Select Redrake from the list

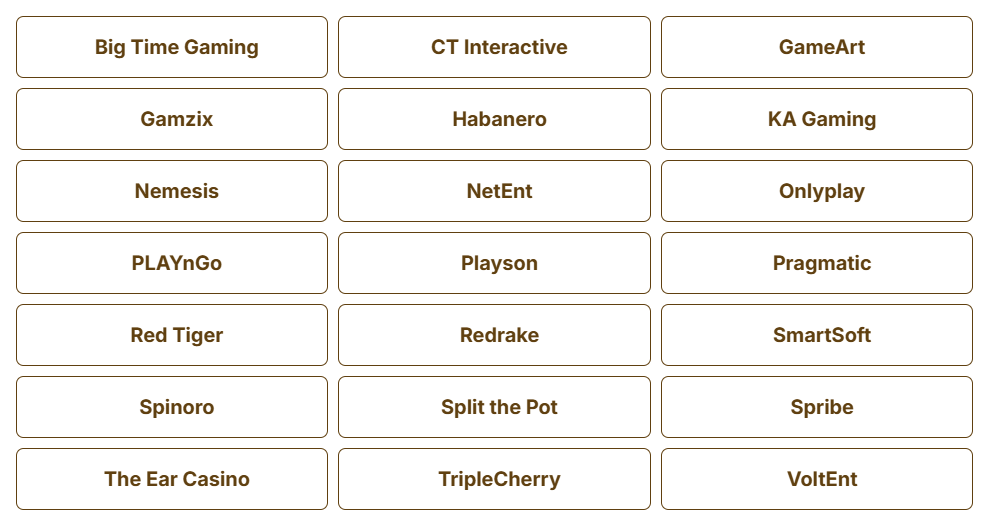click(x=494, y=335)
